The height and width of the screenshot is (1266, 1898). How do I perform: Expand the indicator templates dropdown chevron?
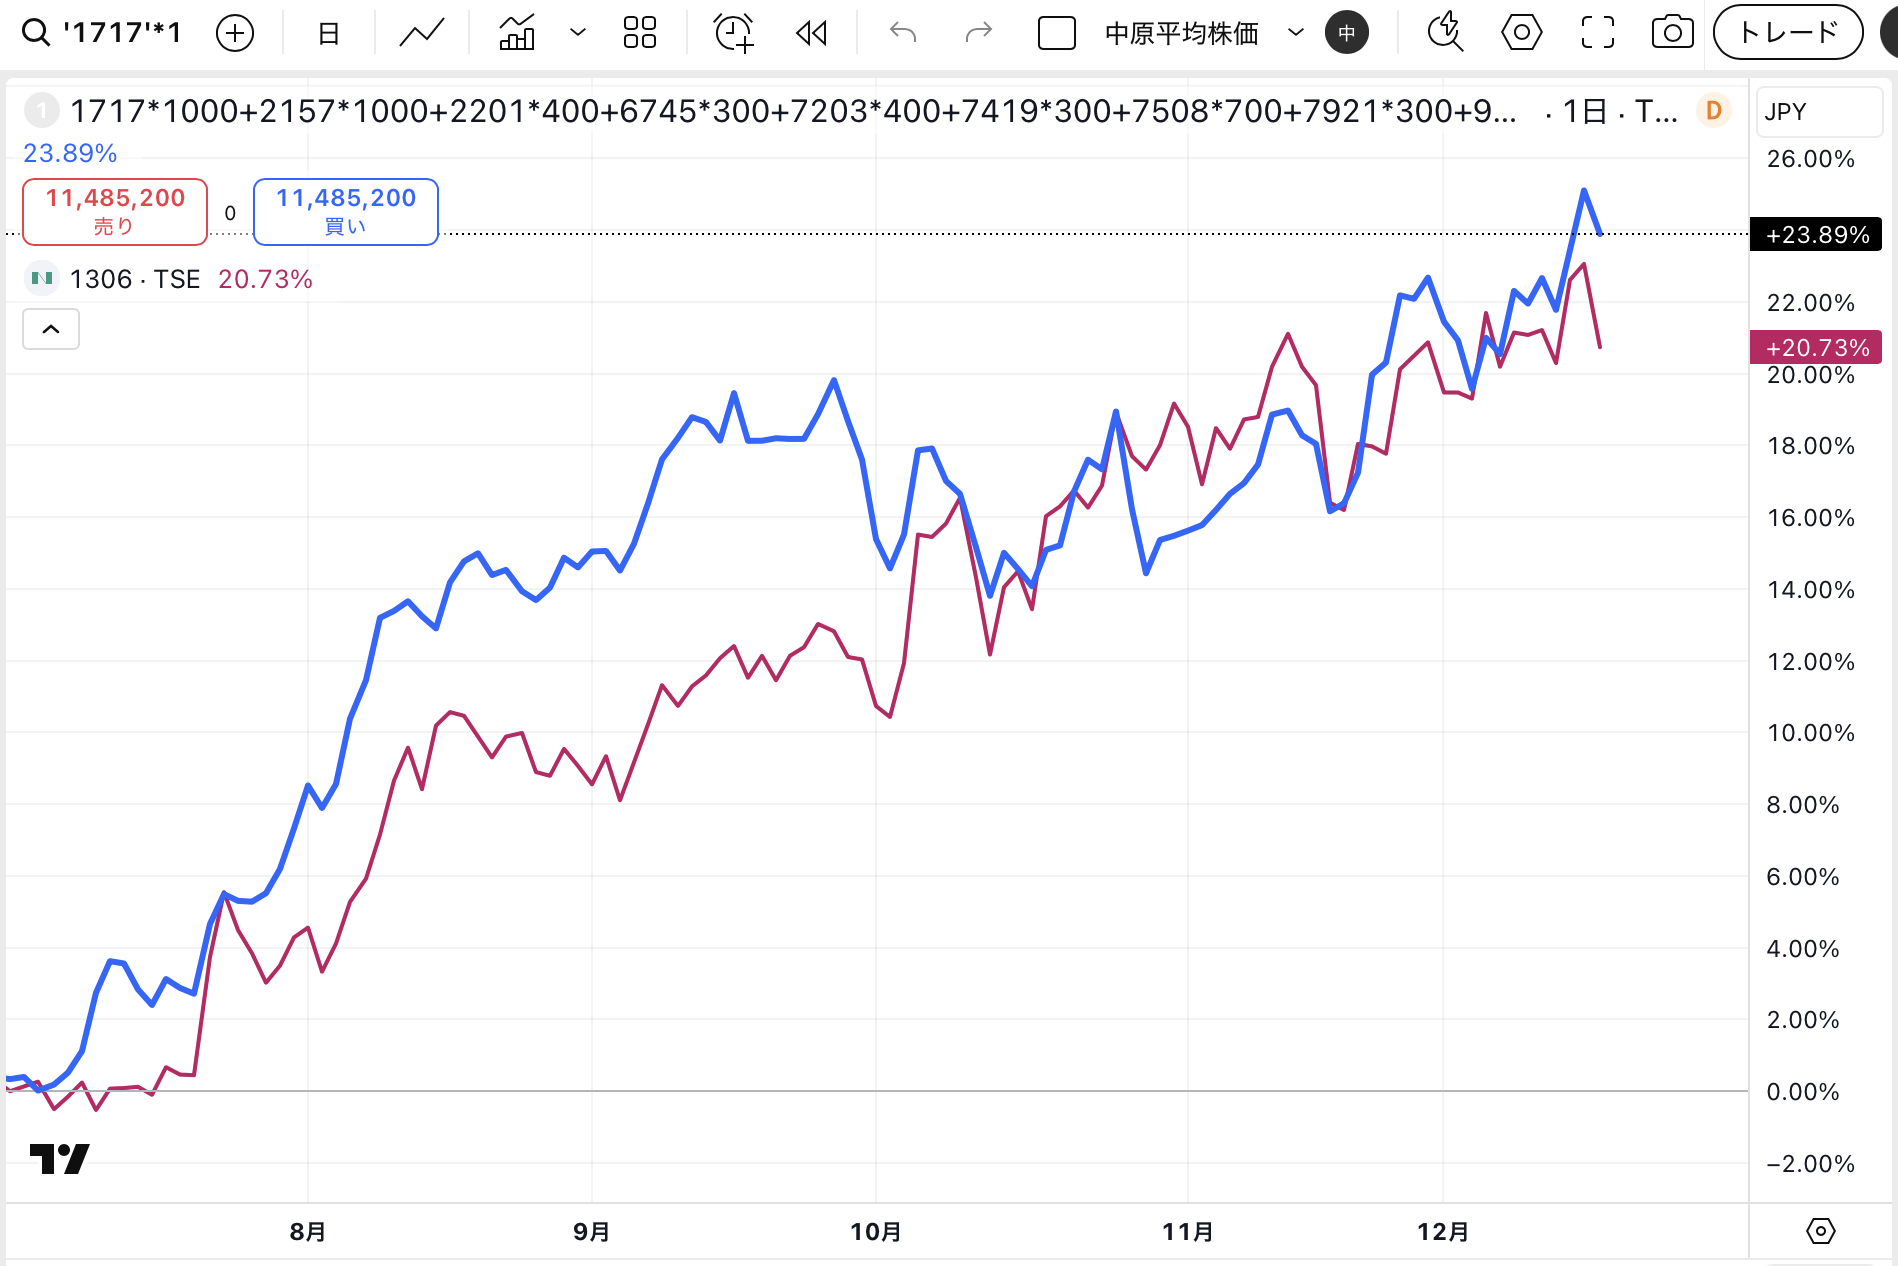click(577, 33)
